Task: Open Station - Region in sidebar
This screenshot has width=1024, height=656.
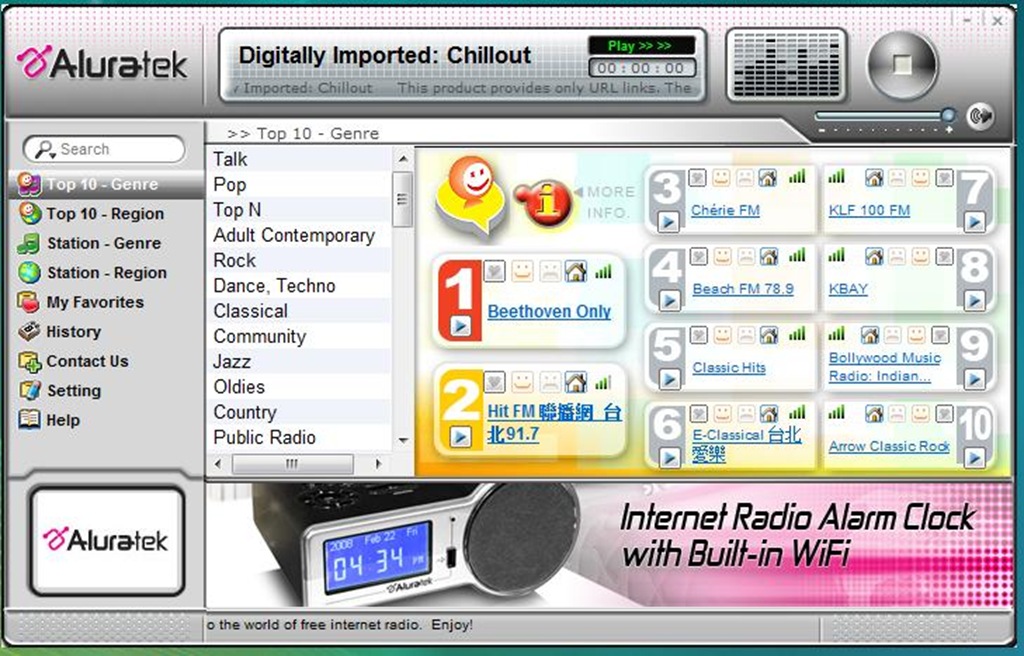Action: pos(106,272)
